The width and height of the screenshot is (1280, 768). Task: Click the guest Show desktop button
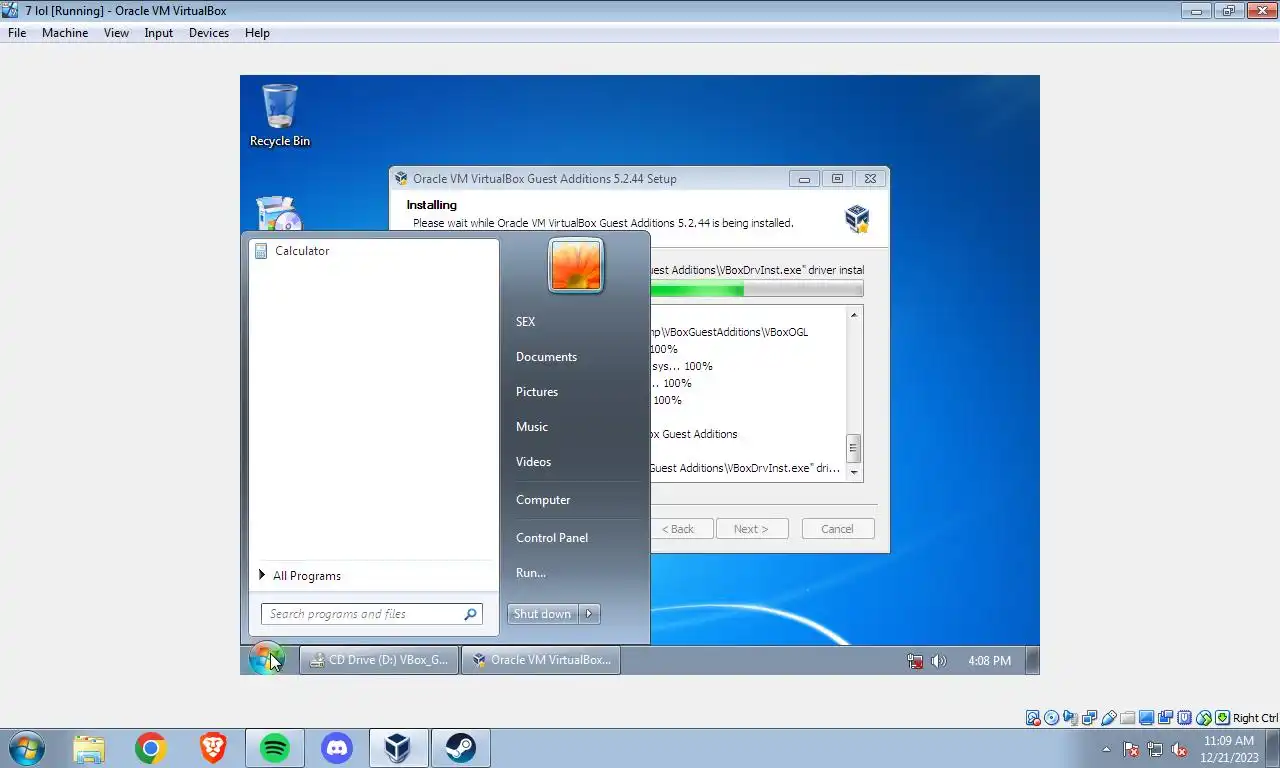[x=1032, y=660]
